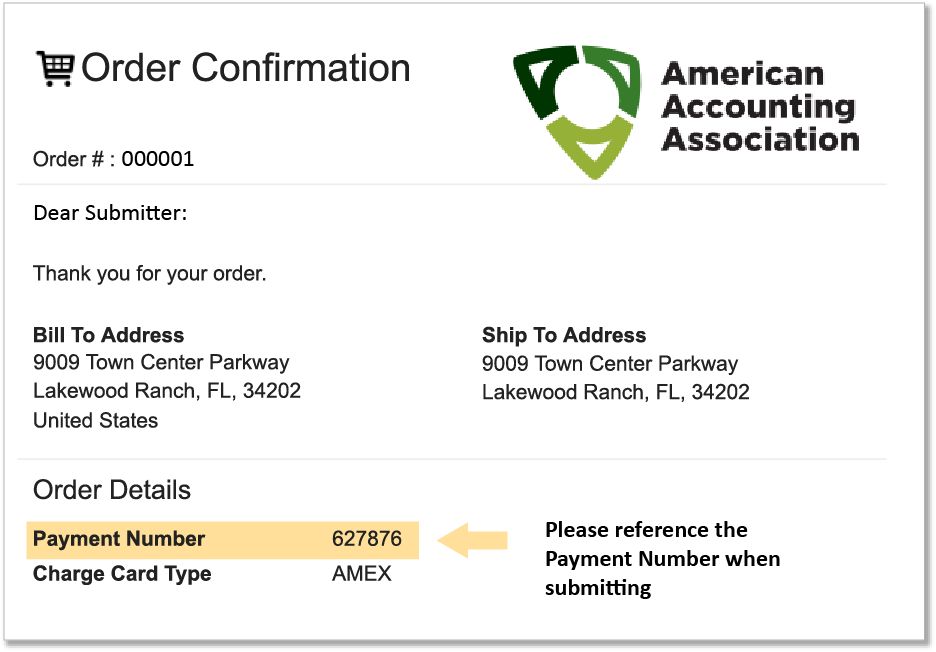Click the Bill To street address line
The height and width of the screenshot is (652, 936).
pos(161,363)
